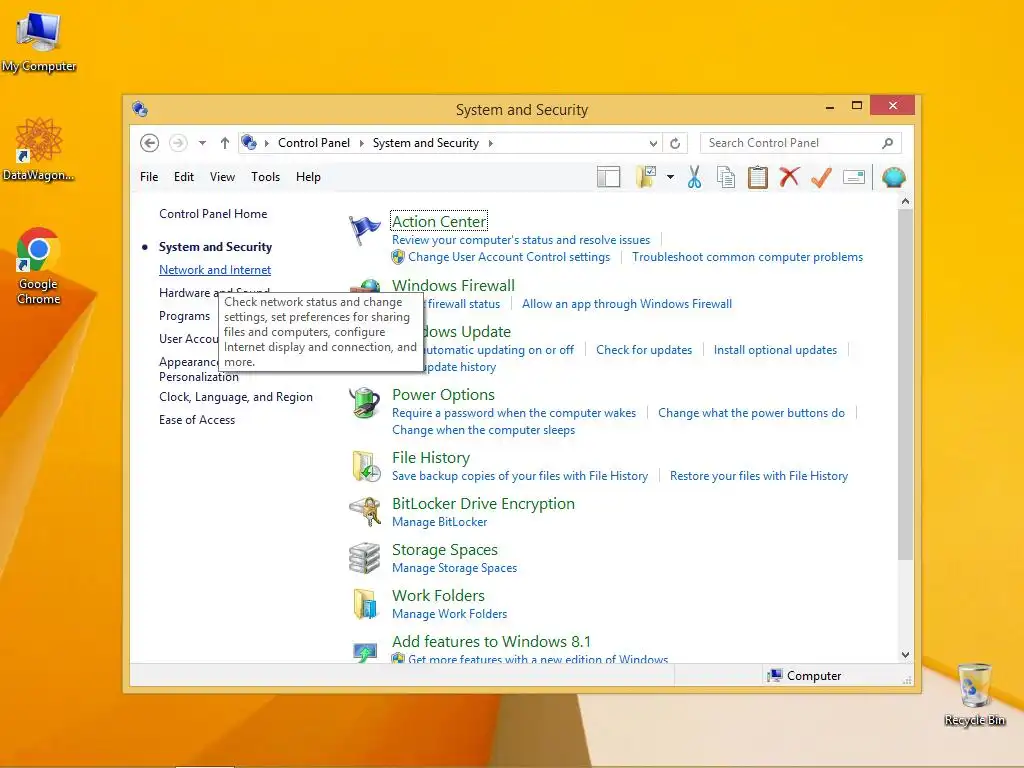Click the Add features to Windows icon
Screen dimensions: 1024x768
tap(365, 652)
